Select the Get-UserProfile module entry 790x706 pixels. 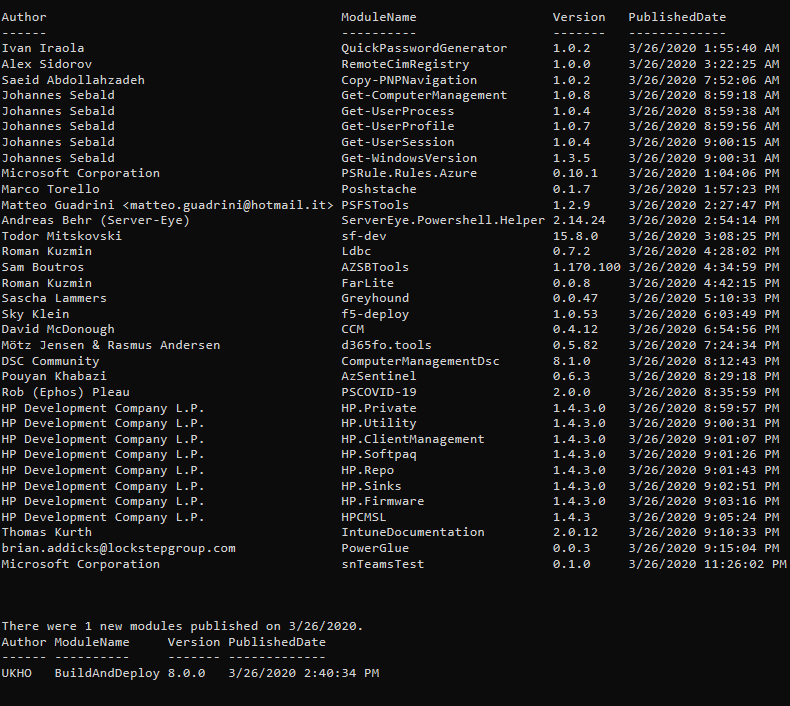(398, 126)
